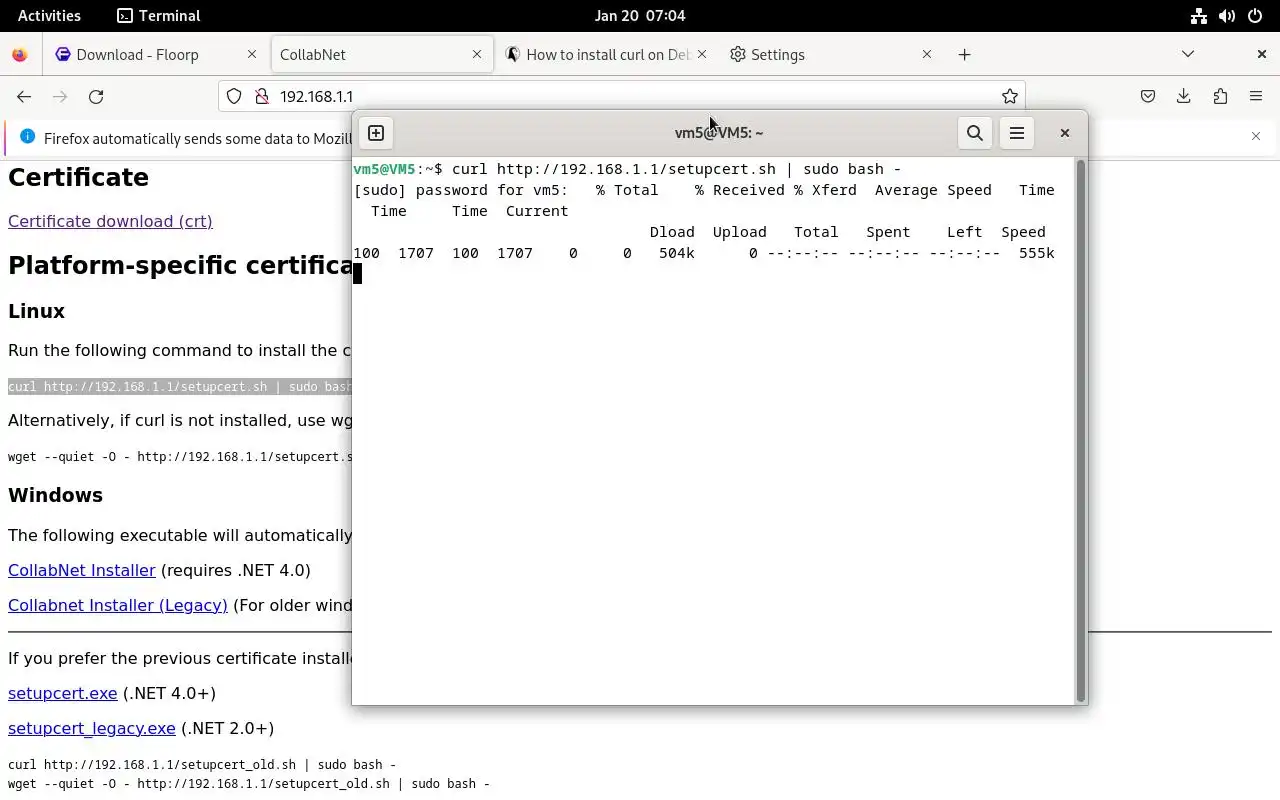
Task: Click Windows heading on page
Action: coord(55,495)
